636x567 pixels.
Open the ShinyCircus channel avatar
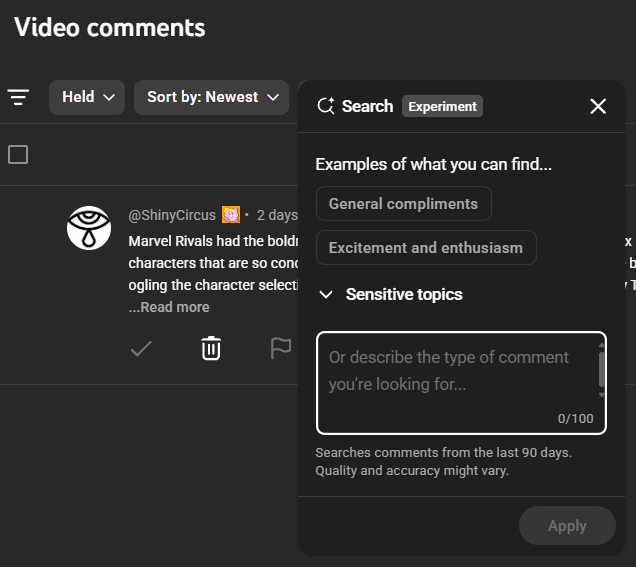(89, 228)
